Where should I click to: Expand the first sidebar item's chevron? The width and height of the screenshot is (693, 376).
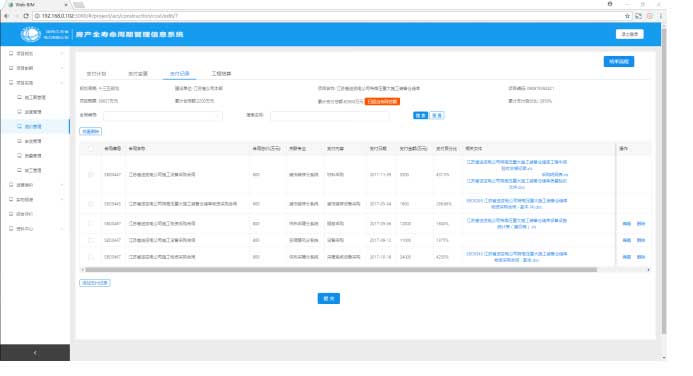coord(61,53)
